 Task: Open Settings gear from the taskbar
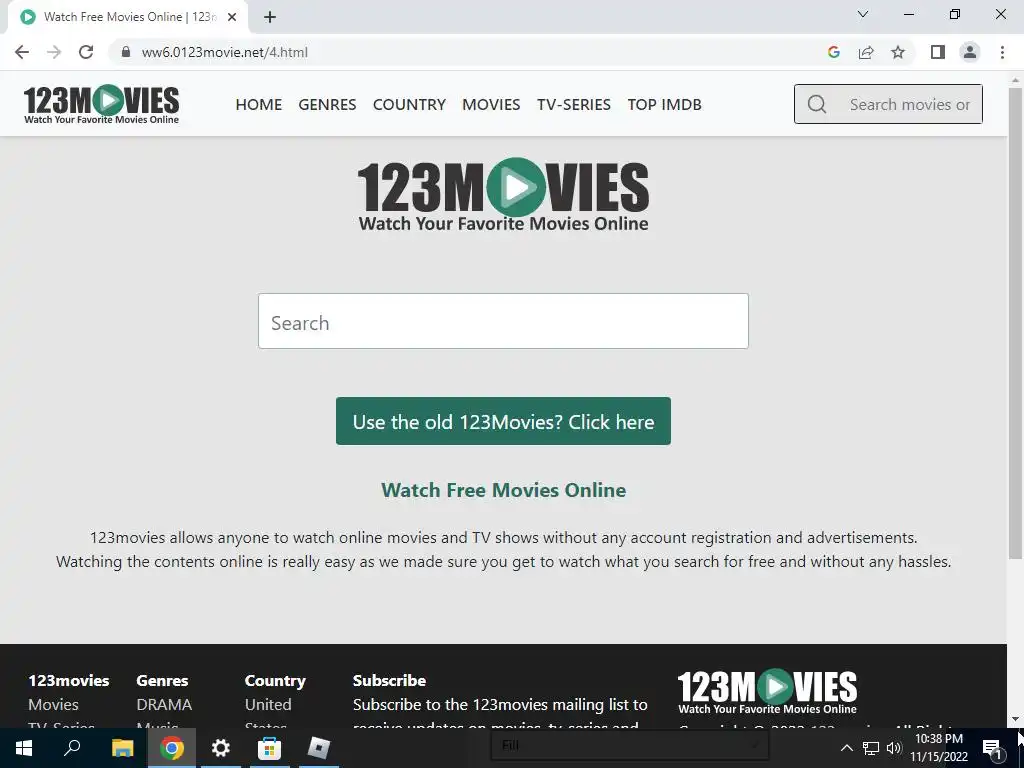[x=221, y=748]
